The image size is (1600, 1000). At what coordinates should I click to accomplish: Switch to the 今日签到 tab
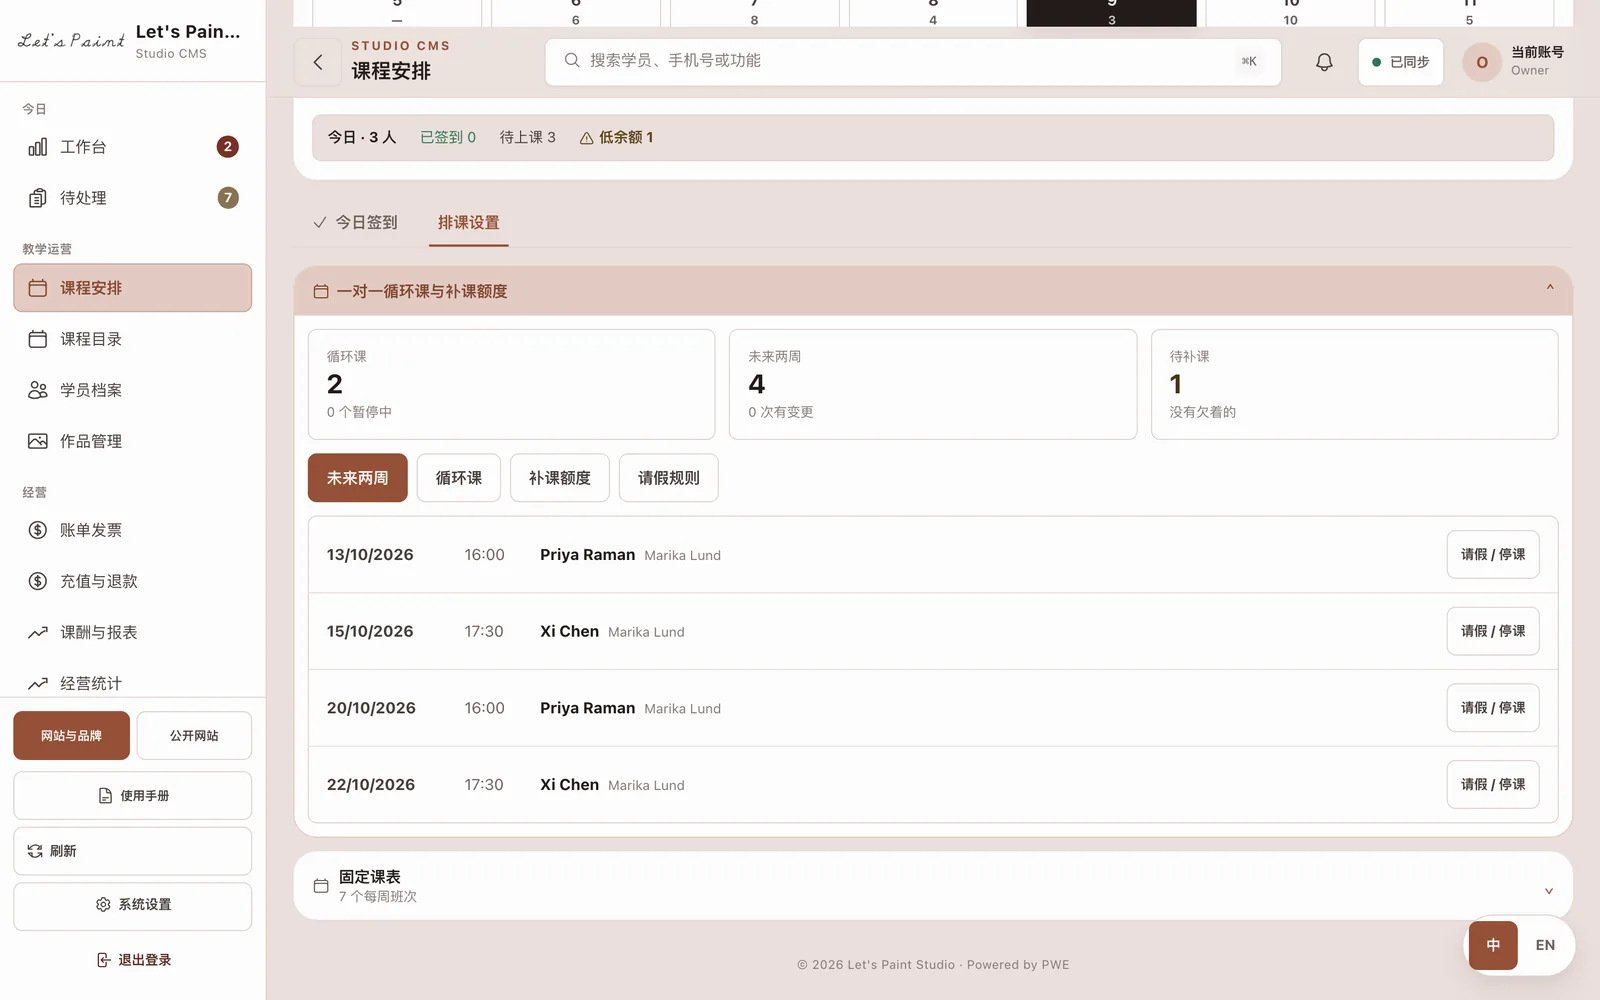coord(355,223)
